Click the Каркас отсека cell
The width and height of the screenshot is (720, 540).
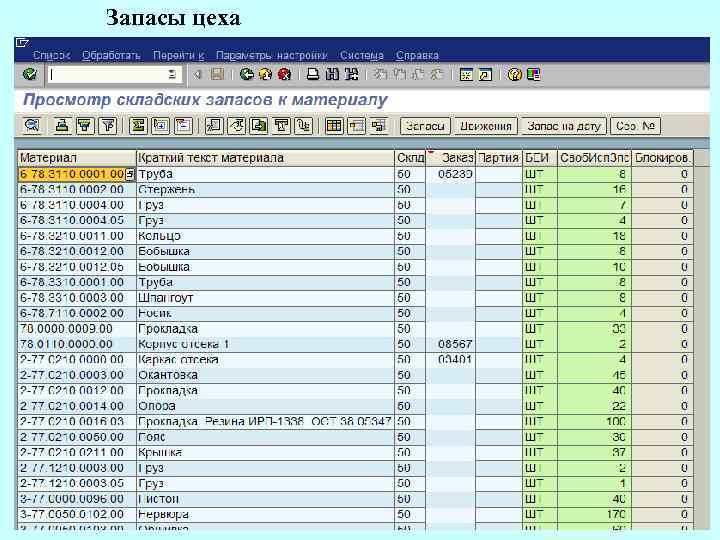coord(265,360)
